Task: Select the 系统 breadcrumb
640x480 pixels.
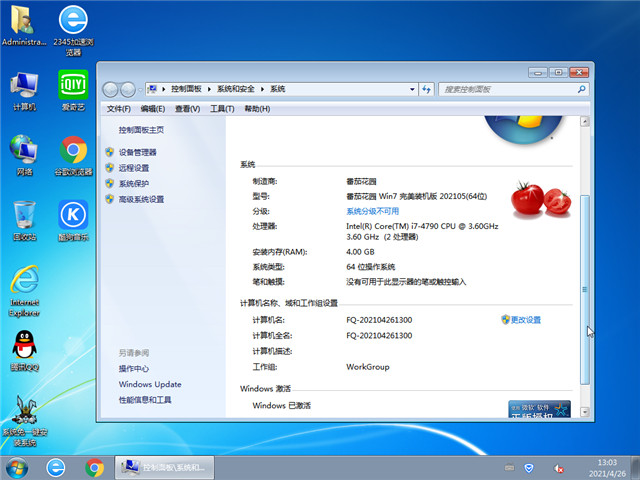Action: click(278, 89)
